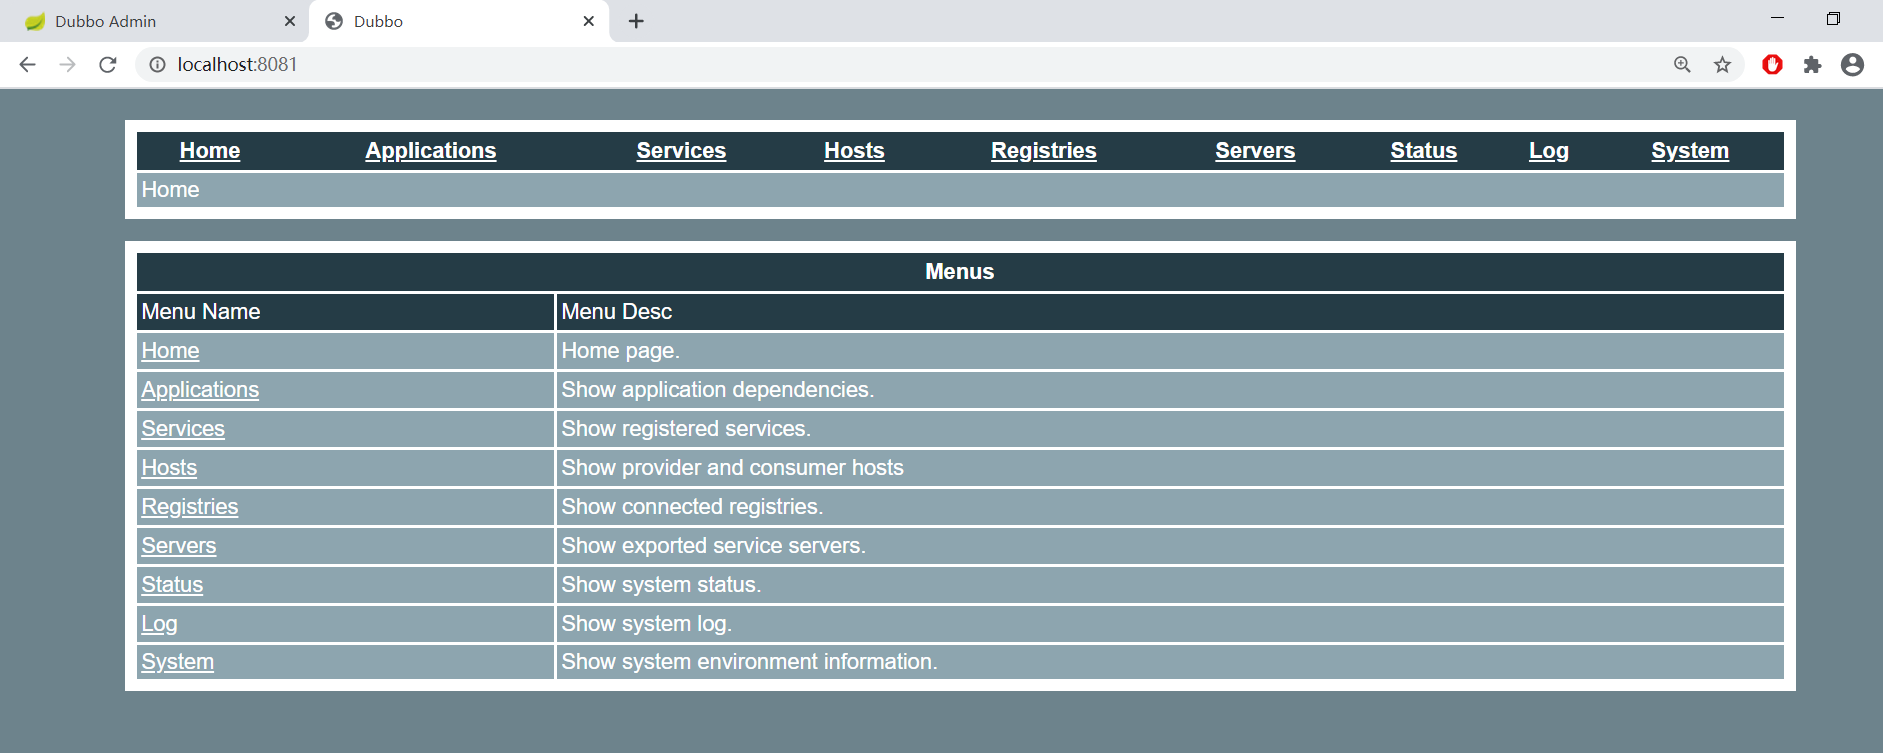
Task: Click the Servers link in Menus table
Action: pos(179,546)
